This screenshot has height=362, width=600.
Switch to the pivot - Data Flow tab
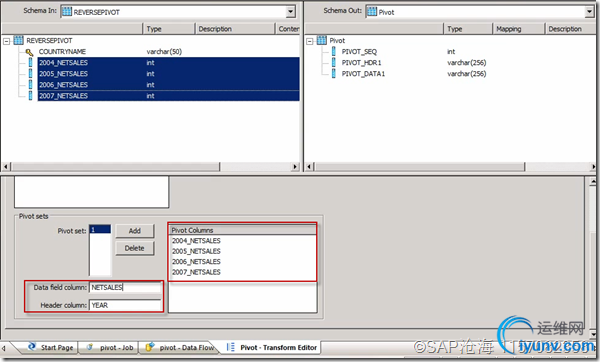[180, 347]
